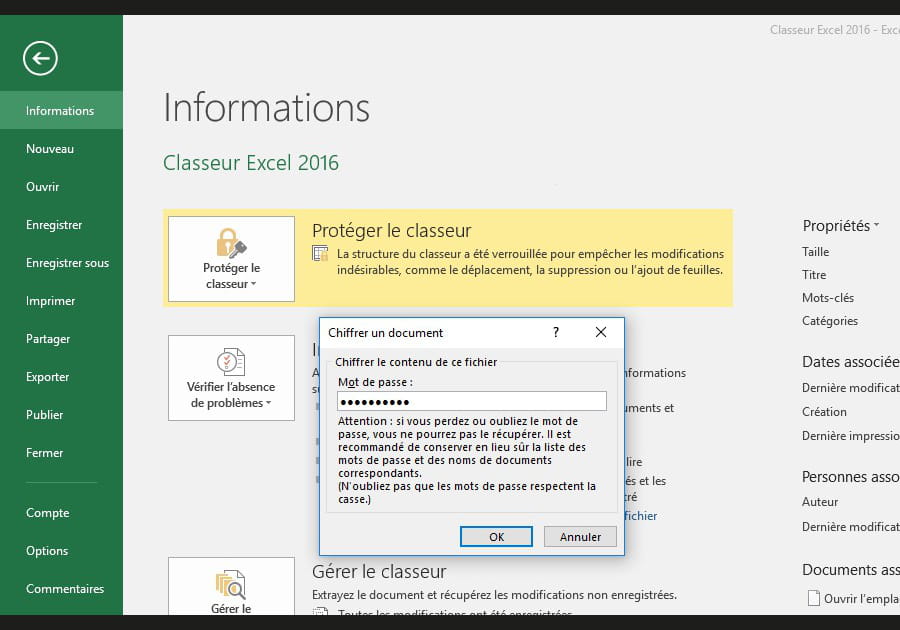The height and width of the screenshot is (630, 900).
Task: Select Informations in the sidebar
Action: 60,111
